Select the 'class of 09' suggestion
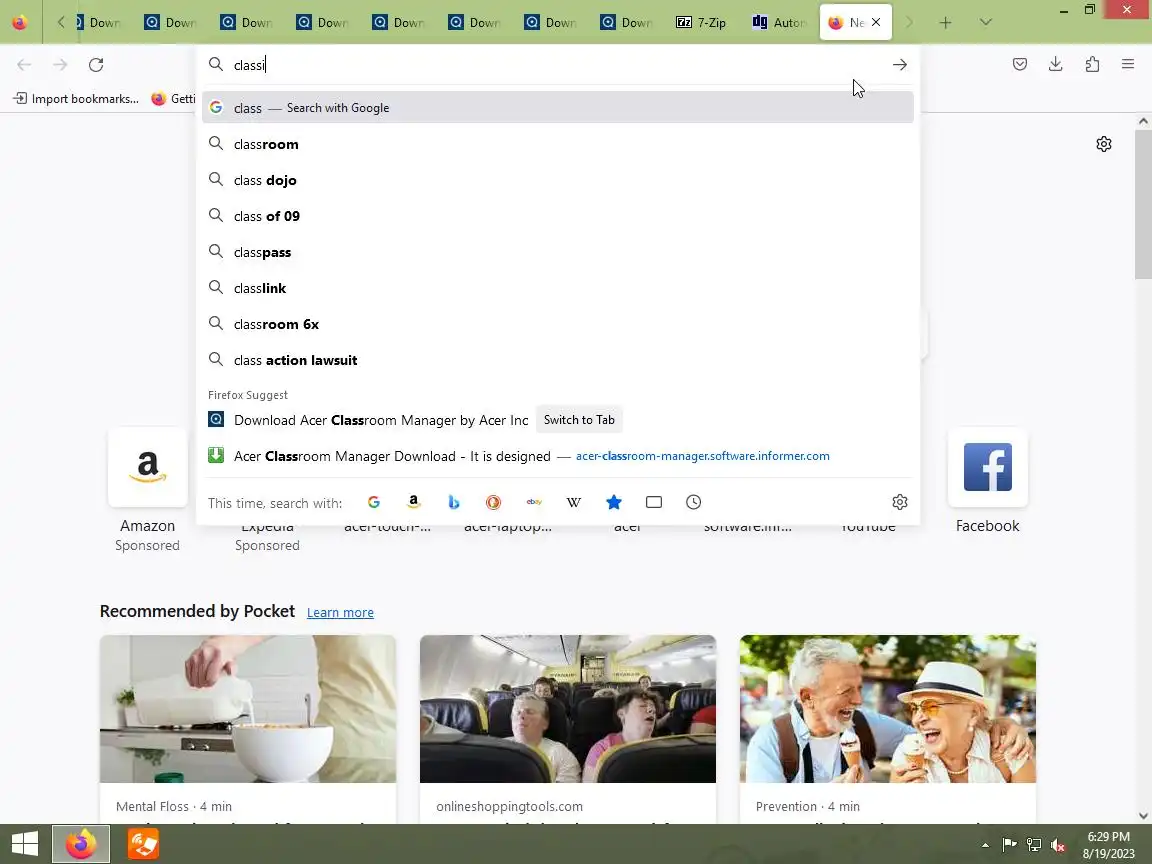1152x864 pixels. (558, 216)
